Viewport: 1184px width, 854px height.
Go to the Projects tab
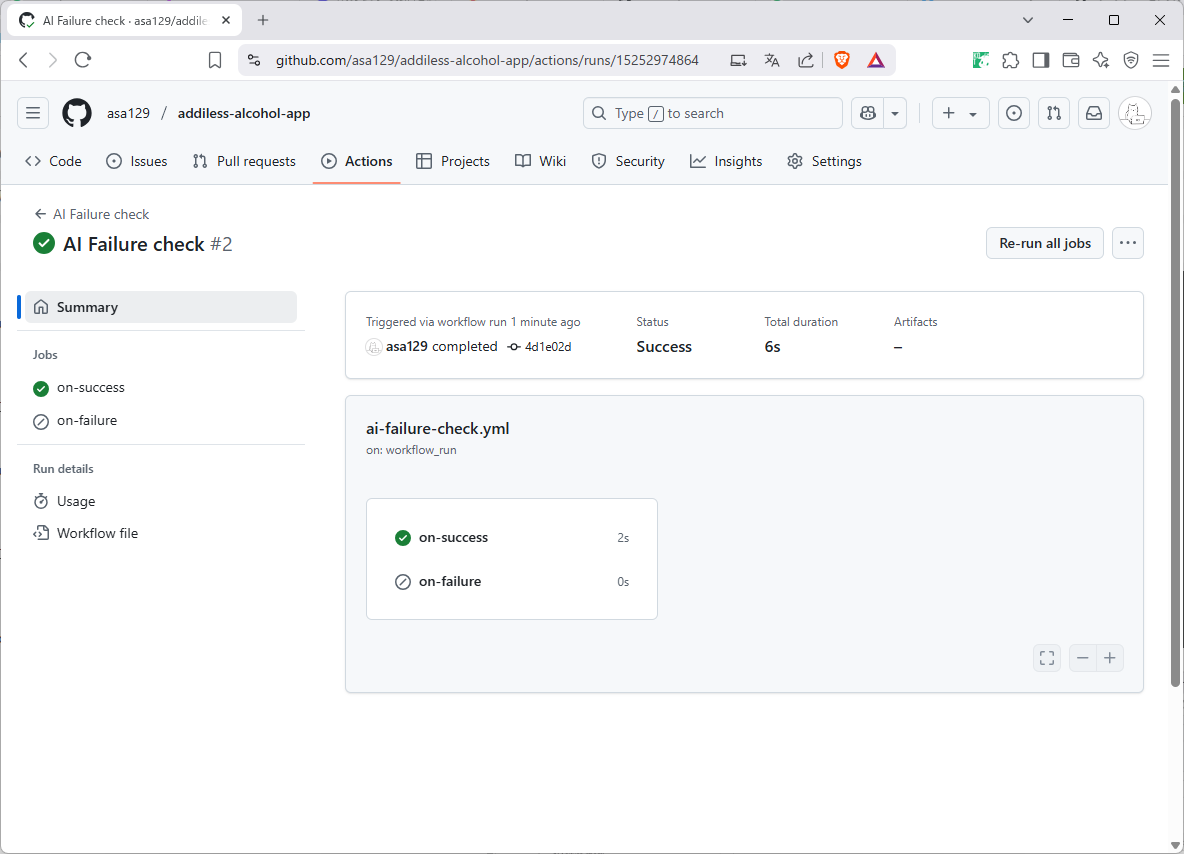(x=453, y=161)
